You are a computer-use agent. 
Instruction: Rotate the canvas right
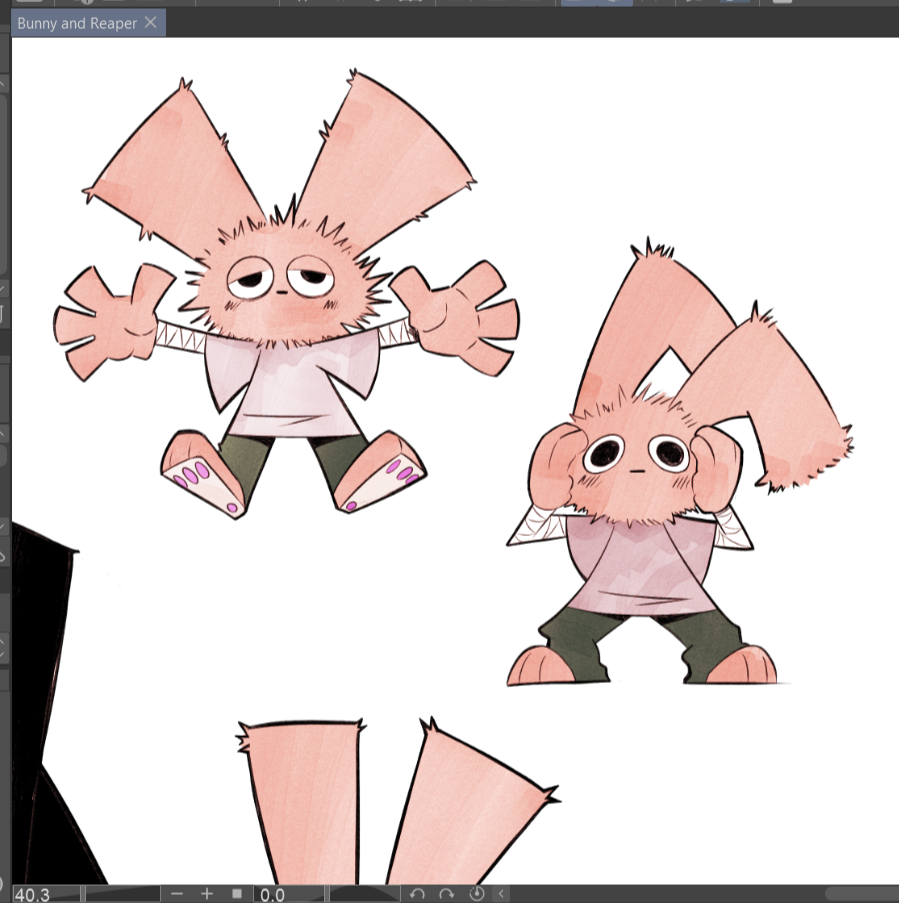point(447,894)
